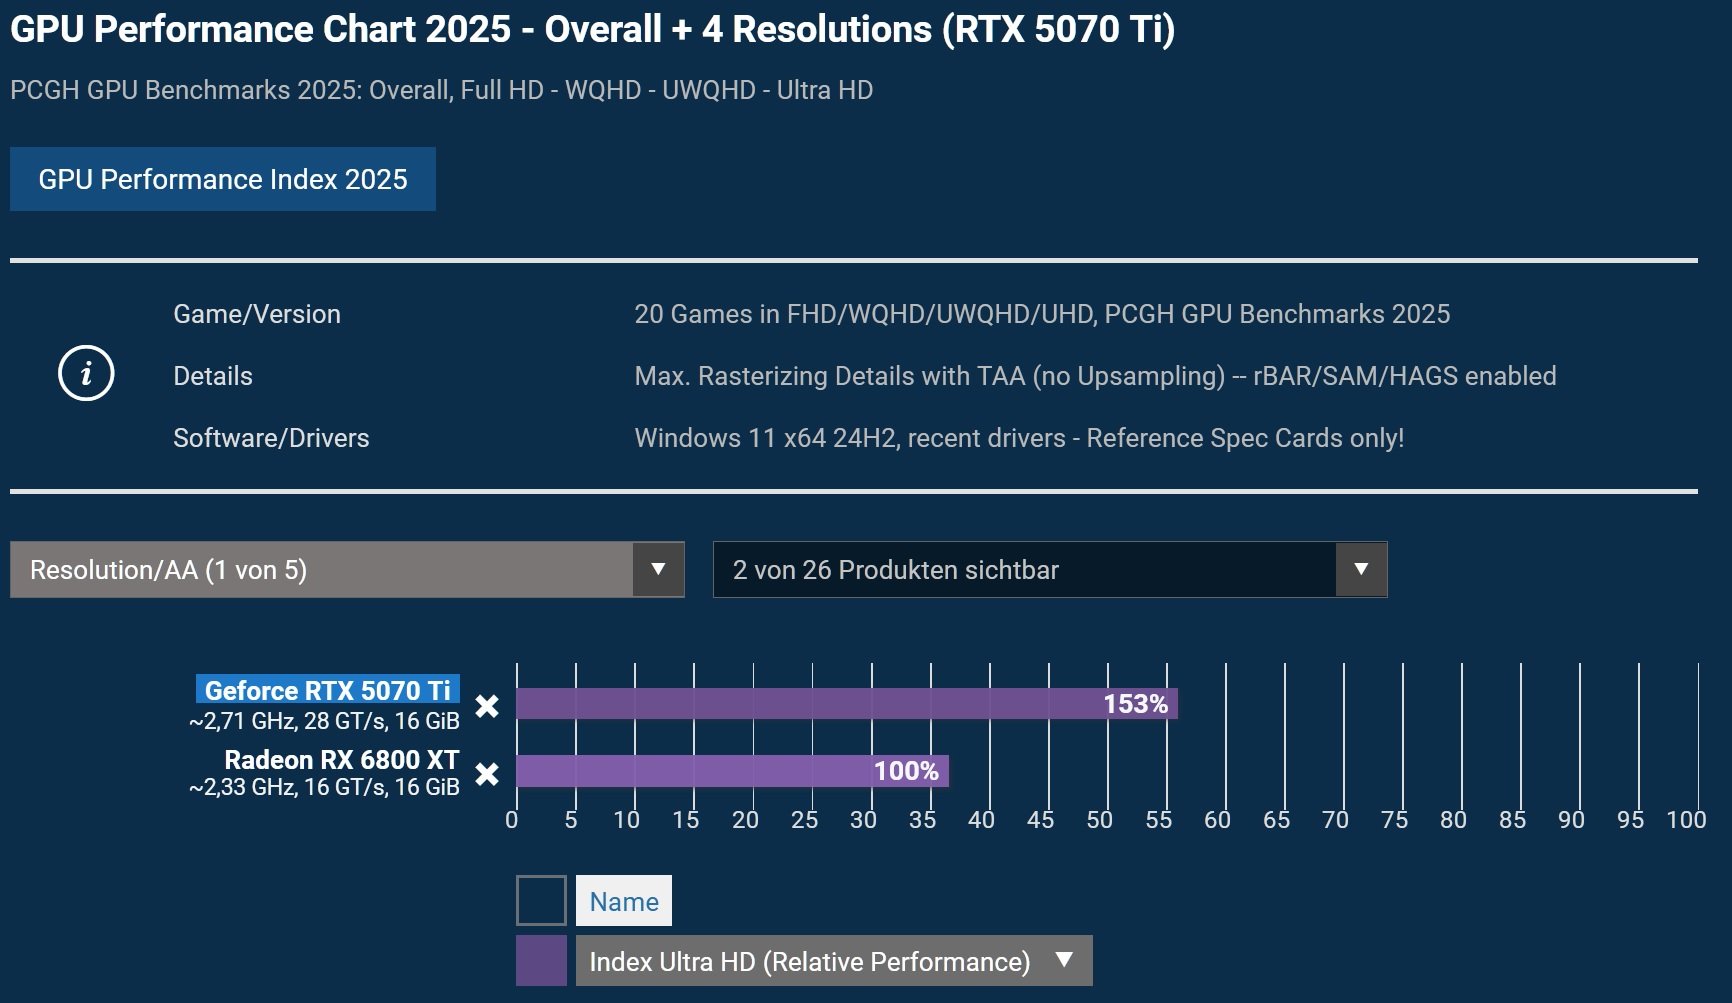The image size is (1732, 1003).
Task: Click the circled info icon beside Details
Action: pyautogui.click(x=86, y=374)
